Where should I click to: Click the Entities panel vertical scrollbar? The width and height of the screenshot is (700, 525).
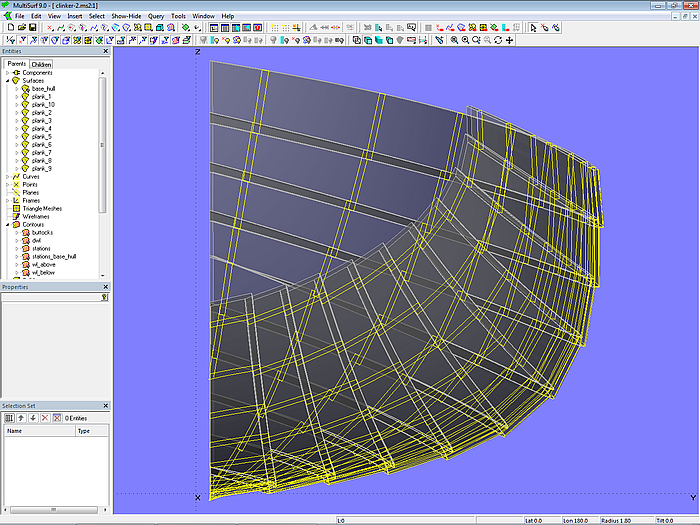tap(103, 140)
